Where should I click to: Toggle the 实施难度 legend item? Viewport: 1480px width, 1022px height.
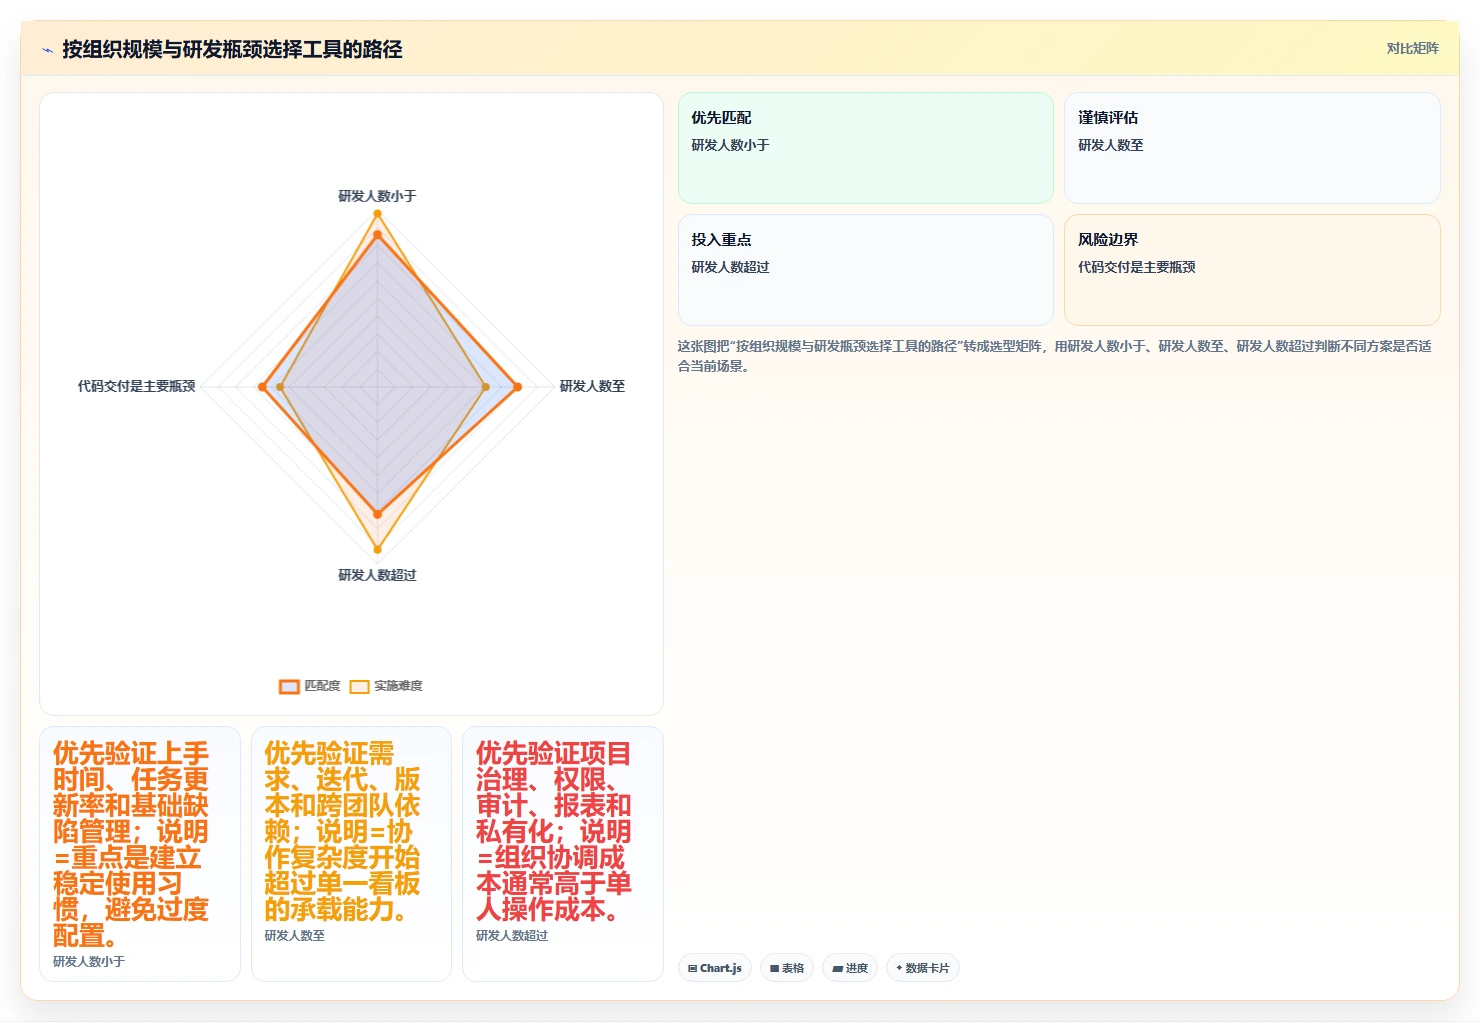coord(386,686)
